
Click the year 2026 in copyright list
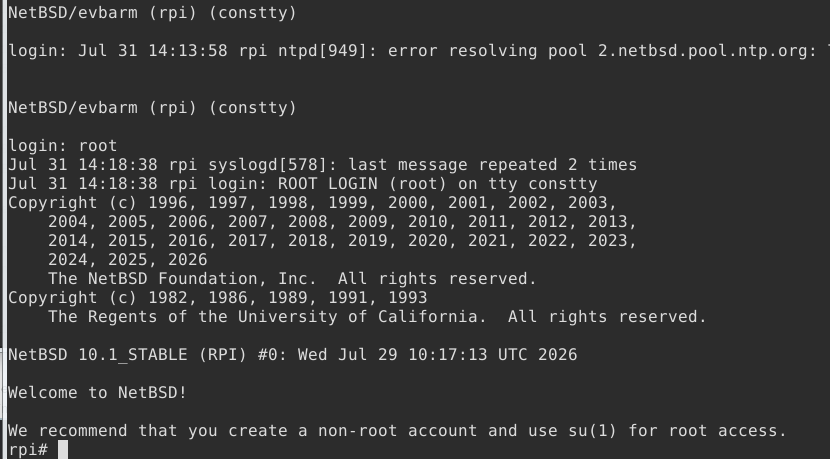pos(187,259)
